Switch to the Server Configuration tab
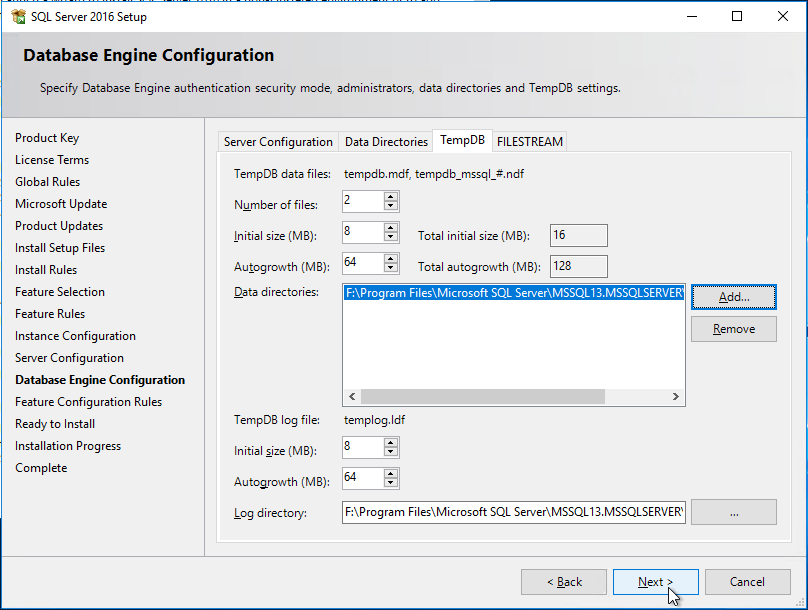Image resolution: width=808 pixels, height=610 pixels. (278, 142)
